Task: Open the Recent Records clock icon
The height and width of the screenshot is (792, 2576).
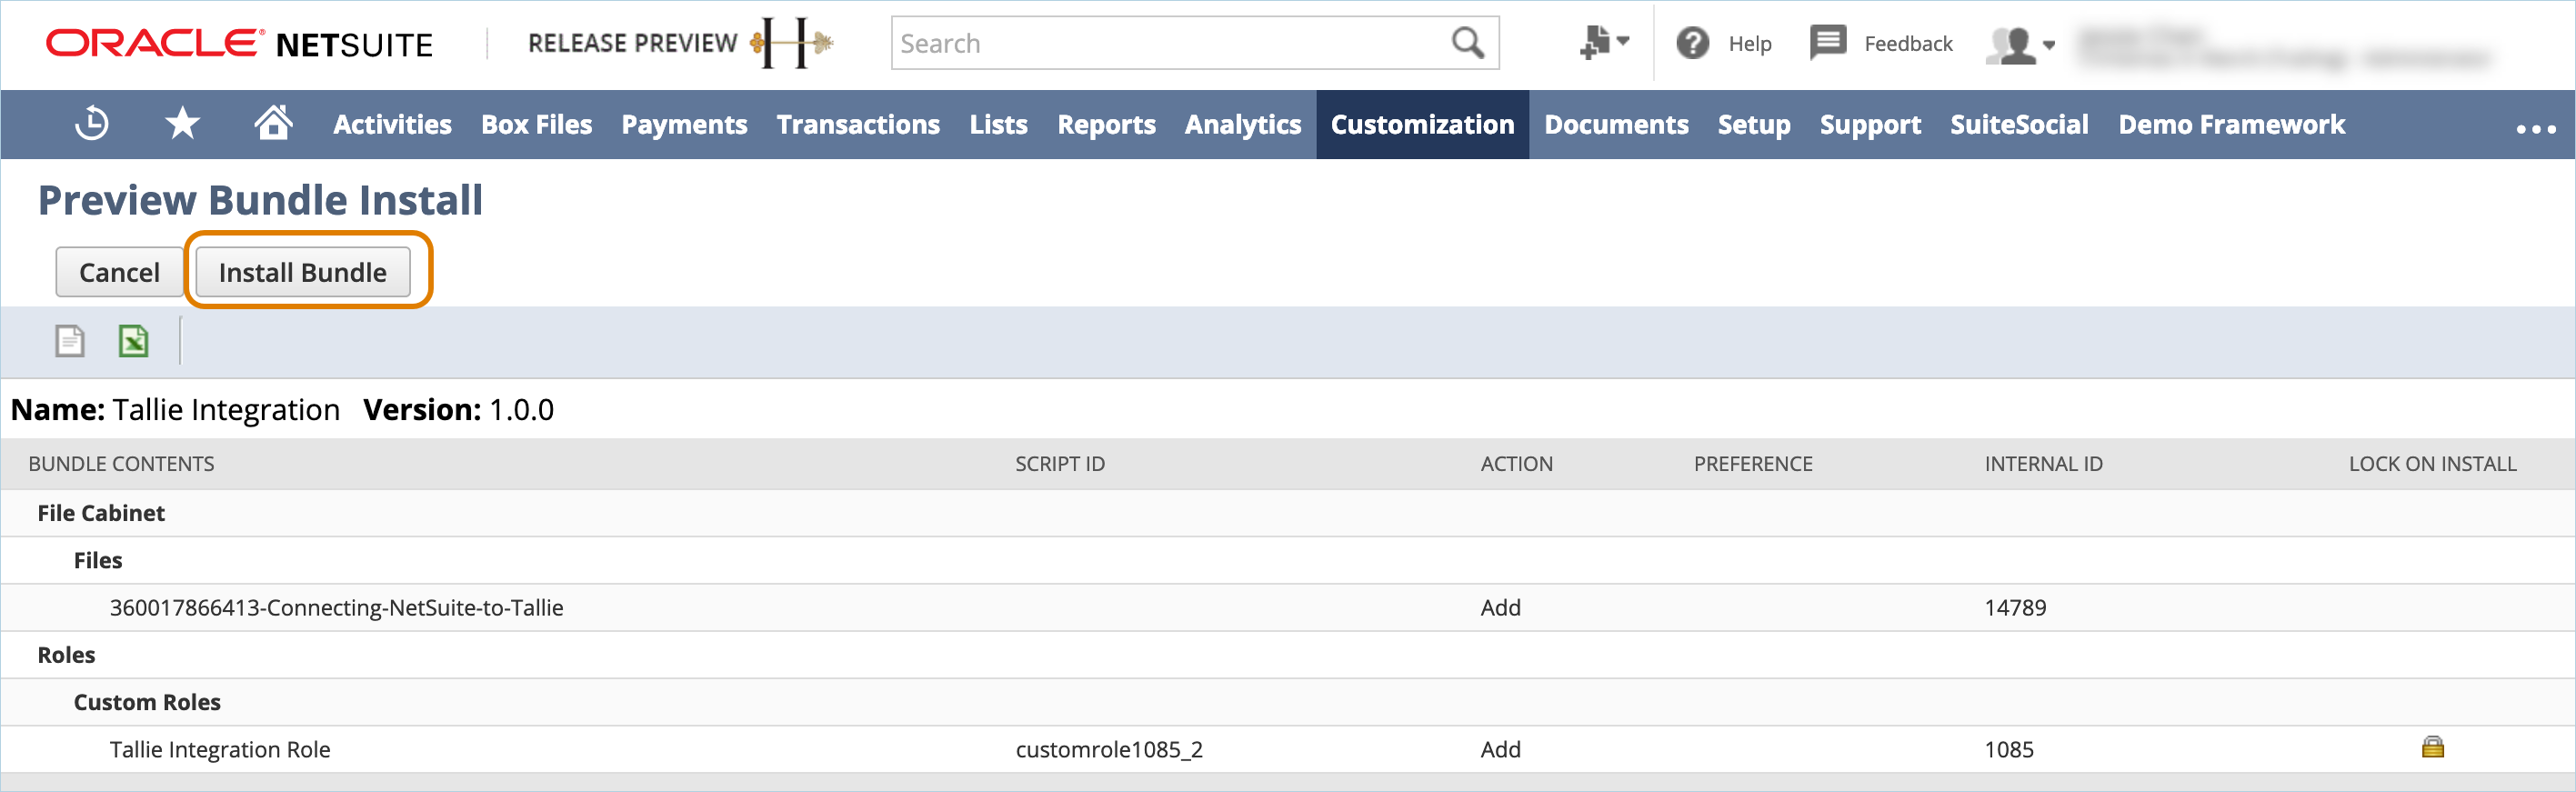Action: (x=92, y=124)
